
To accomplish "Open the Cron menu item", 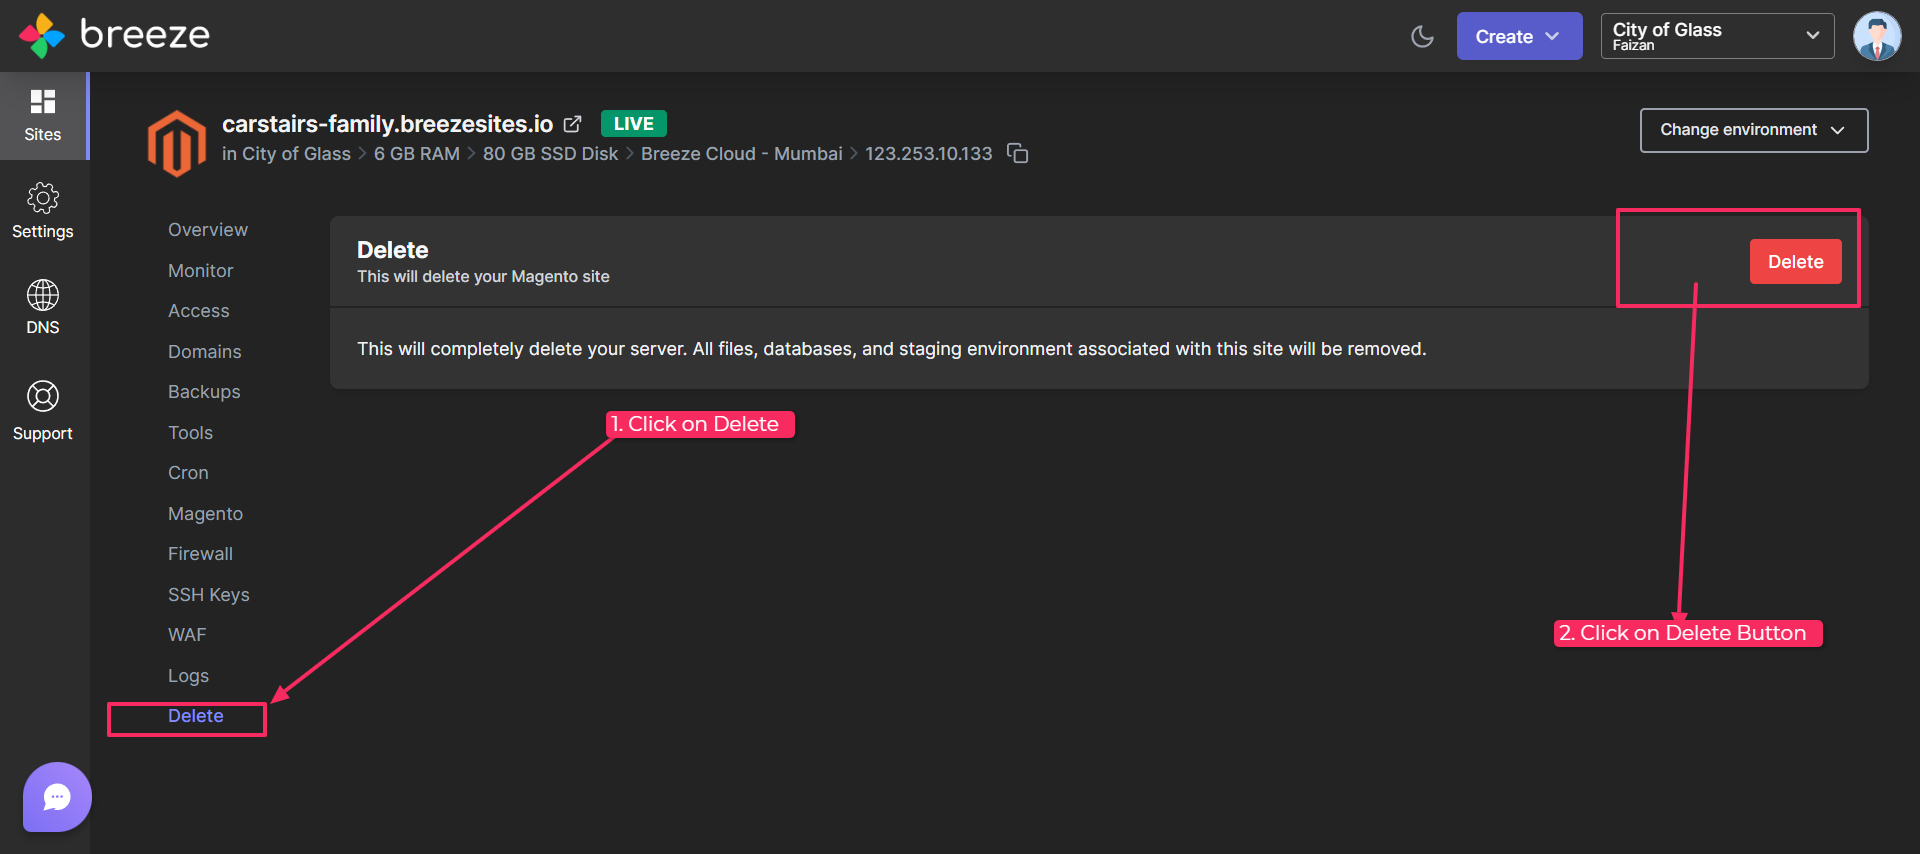I will coord(188,473).
